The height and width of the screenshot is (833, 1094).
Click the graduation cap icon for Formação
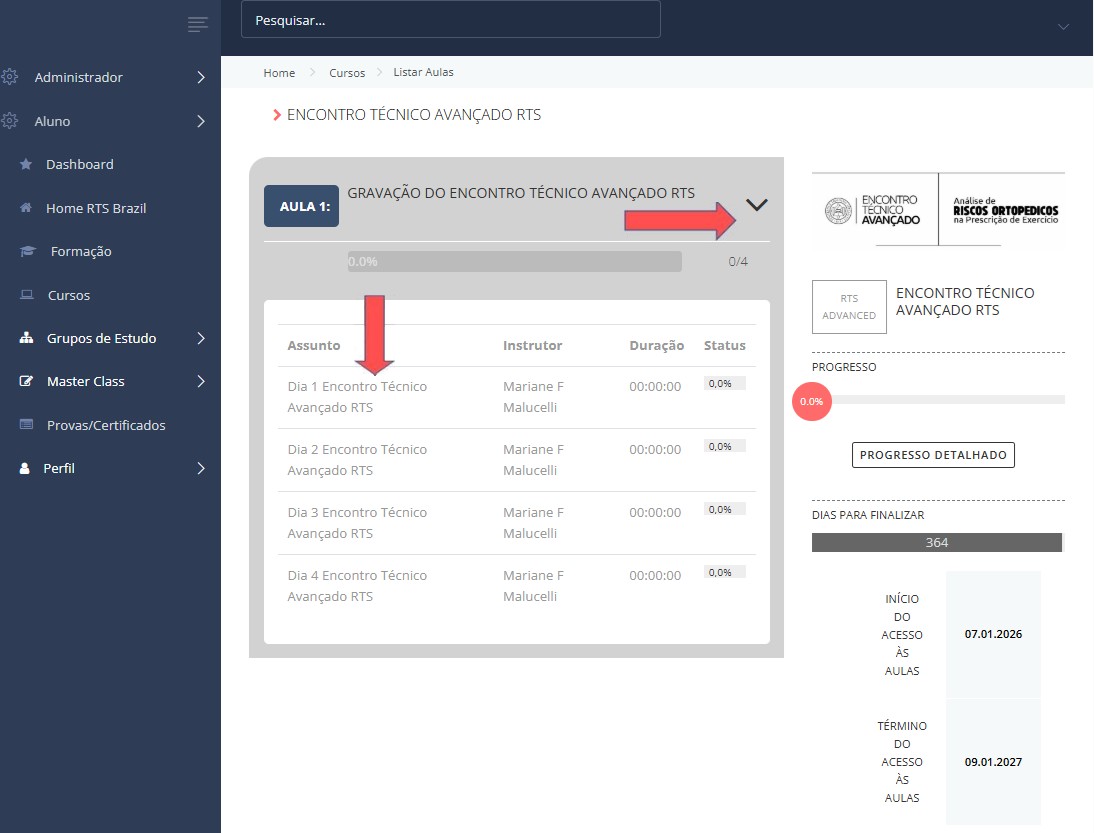click(x=27, y=252)
